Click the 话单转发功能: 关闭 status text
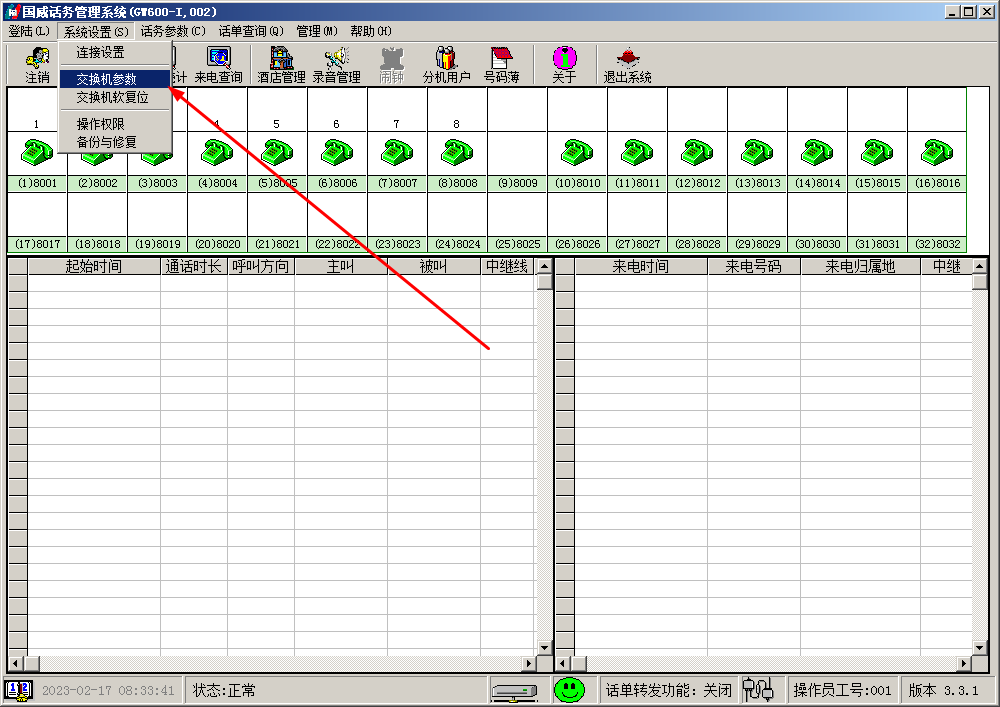The image size is (1000, 707). [668, 690]
